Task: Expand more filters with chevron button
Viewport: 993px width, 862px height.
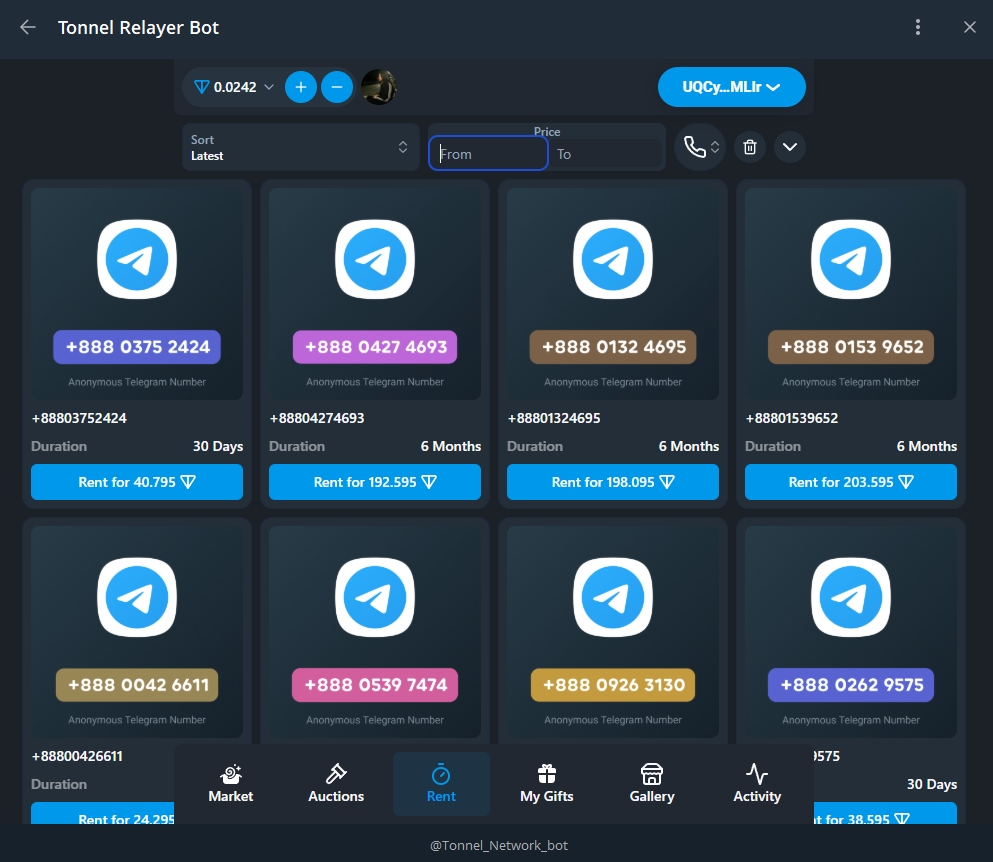Action: tap(790, 147)
